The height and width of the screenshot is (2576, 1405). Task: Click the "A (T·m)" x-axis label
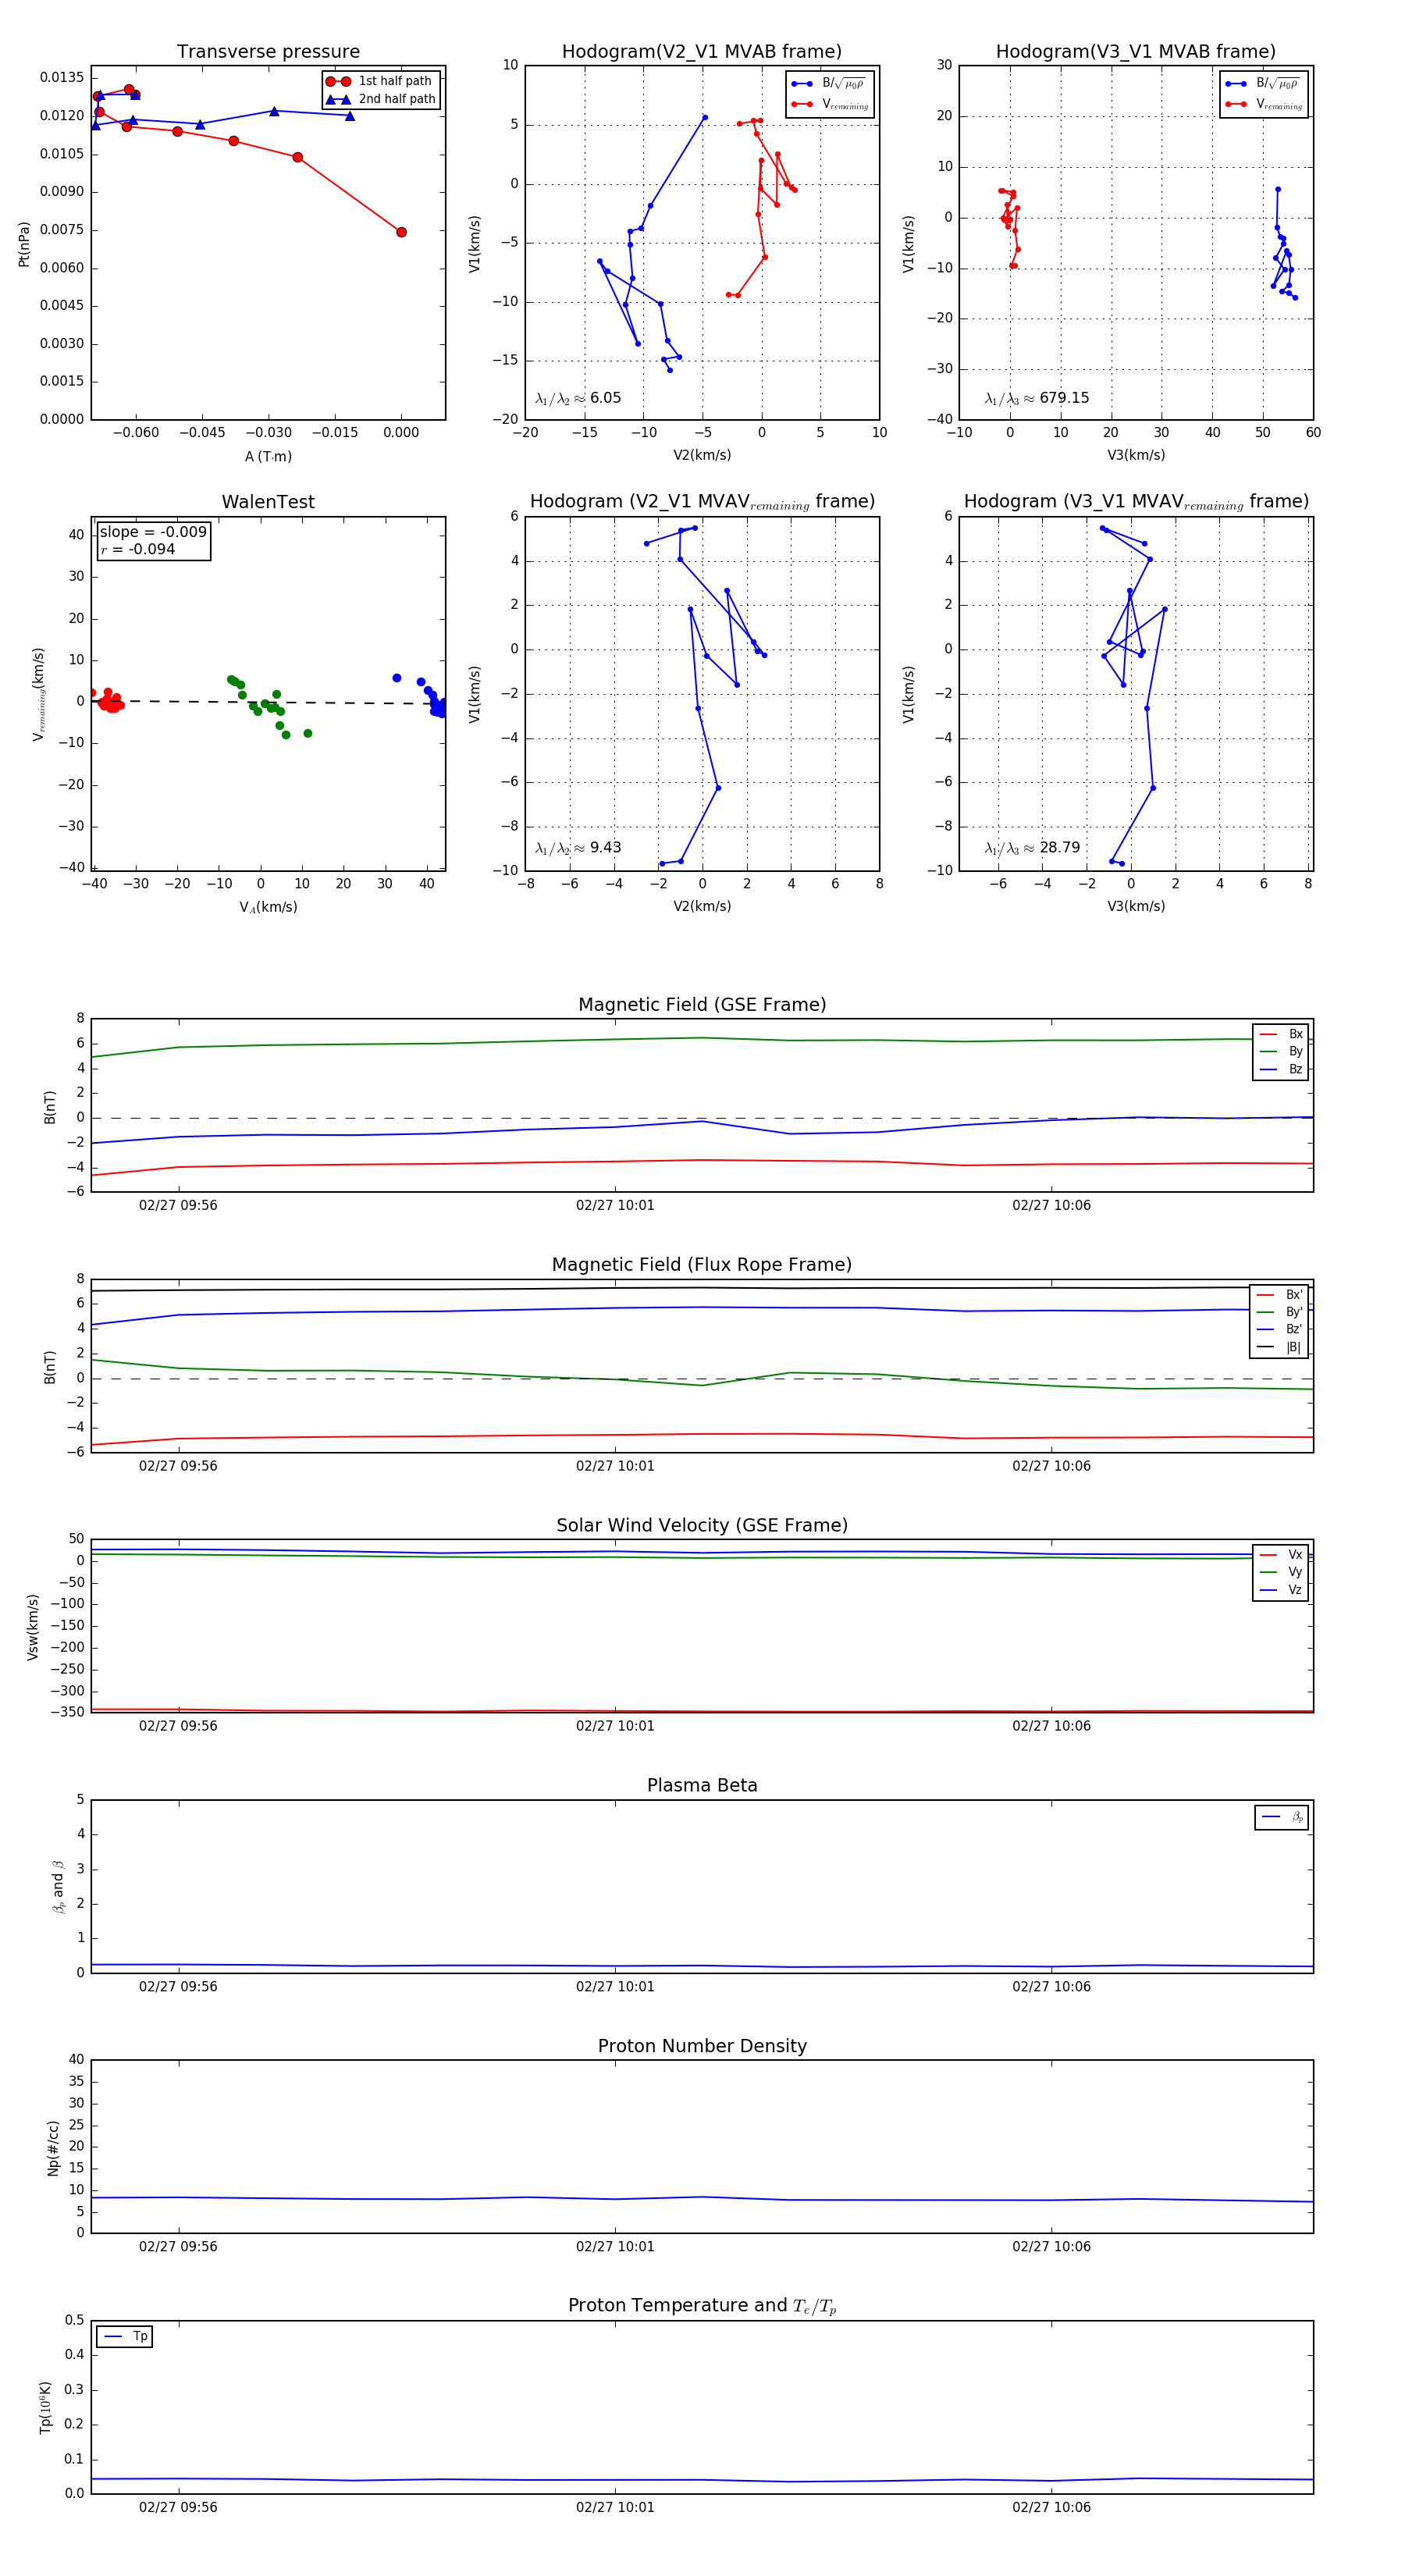tap(268, 456)
